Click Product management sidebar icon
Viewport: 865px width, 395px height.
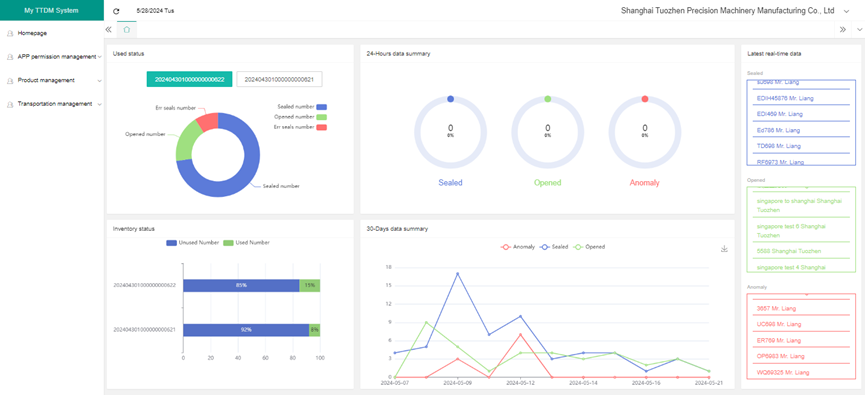pos(10,81)
